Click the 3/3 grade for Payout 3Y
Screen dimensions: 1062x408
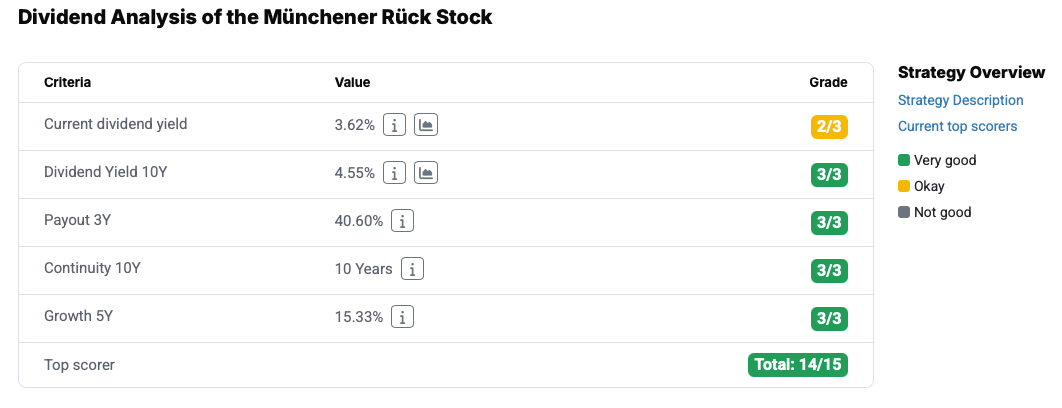(x=829, y=222)
